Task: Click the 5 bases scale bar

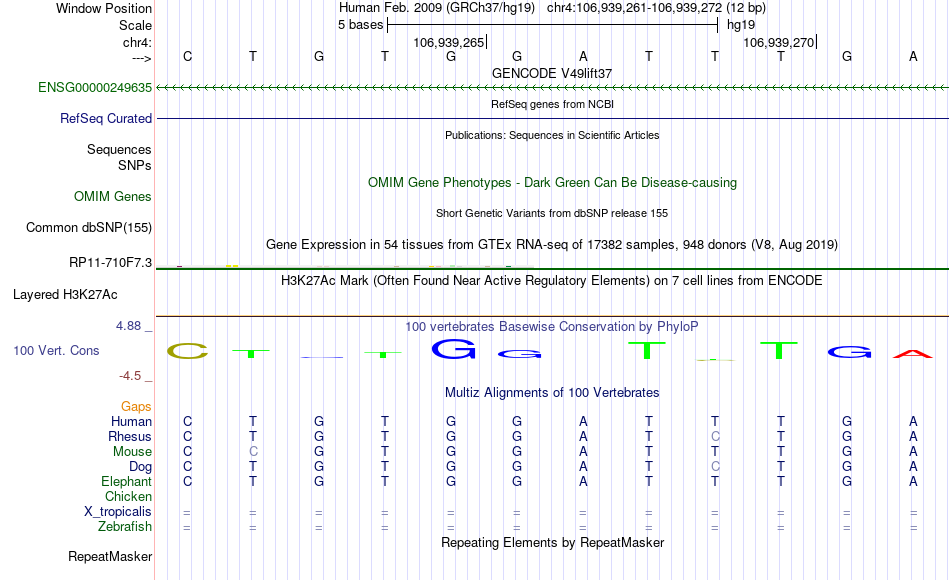Action: point(552,25)
